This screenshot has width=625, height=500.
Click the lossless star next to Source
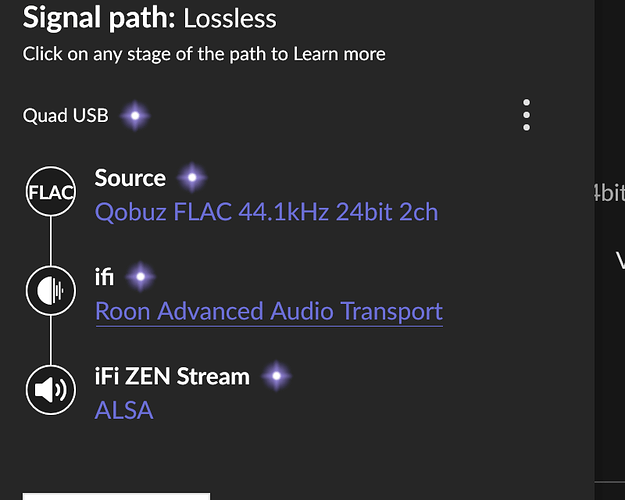(191, 179)
